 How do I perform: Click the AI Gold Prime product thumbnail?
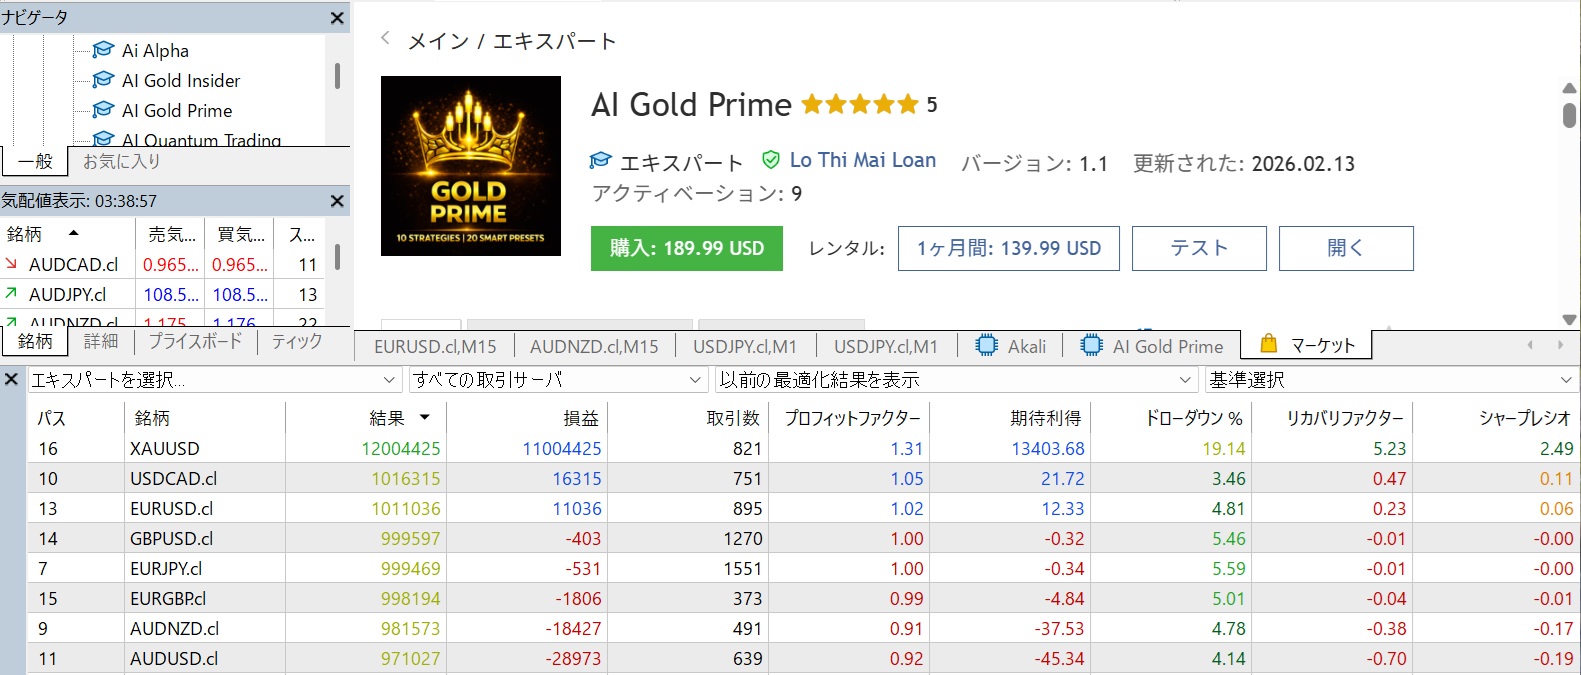tap(471, 166)
